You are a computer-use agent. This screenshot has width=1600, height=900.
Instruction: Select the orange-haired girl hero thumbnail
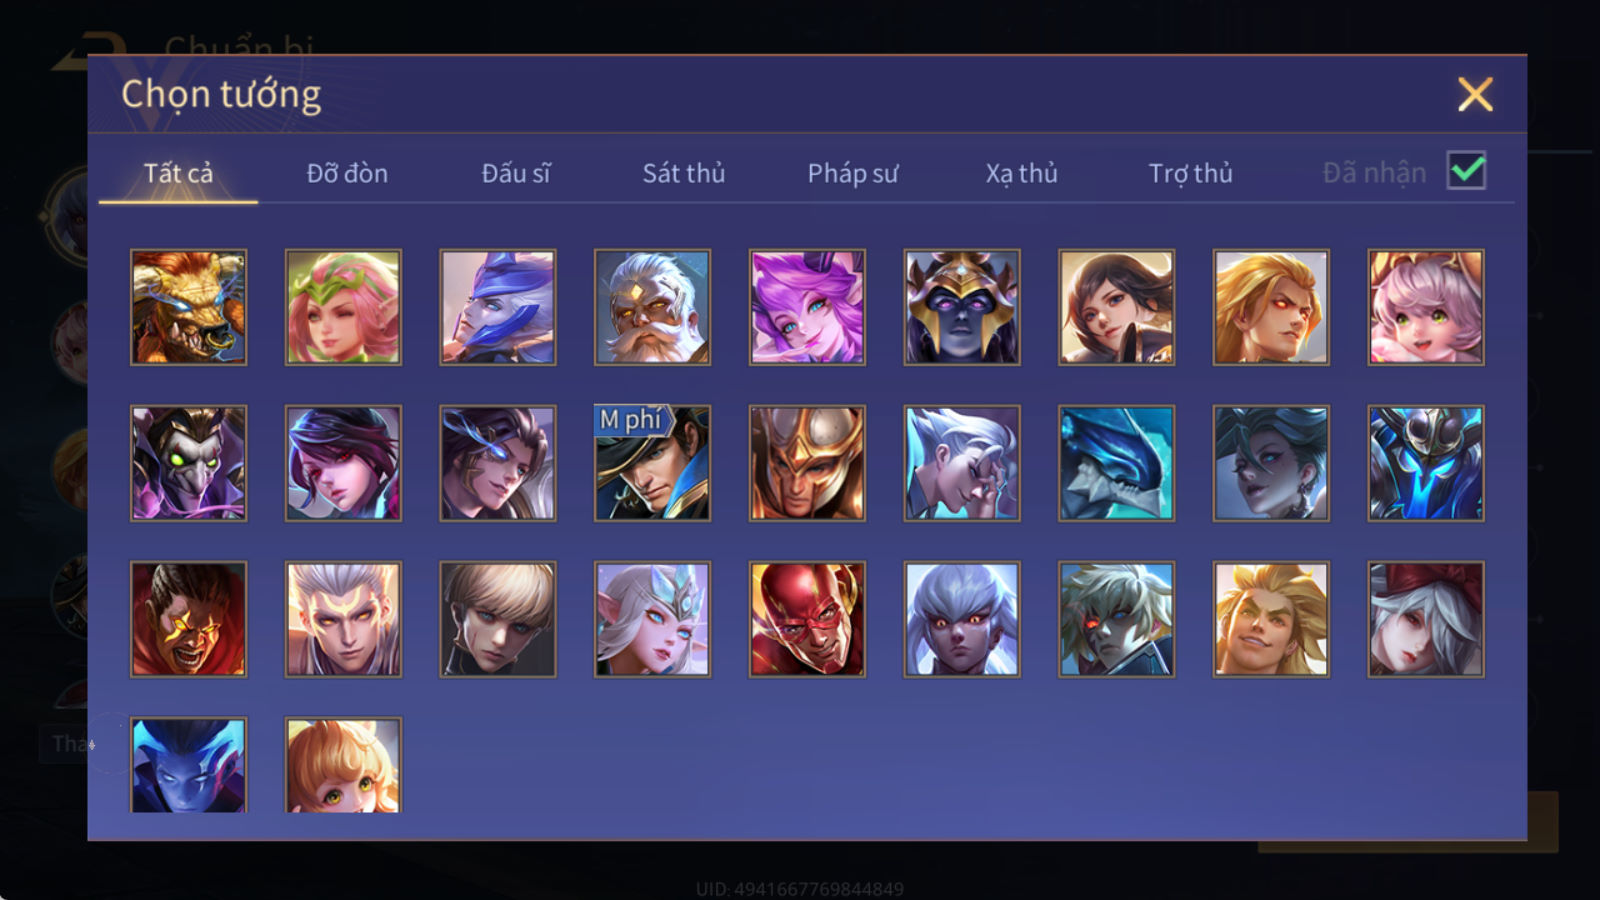tap(343, 765)
